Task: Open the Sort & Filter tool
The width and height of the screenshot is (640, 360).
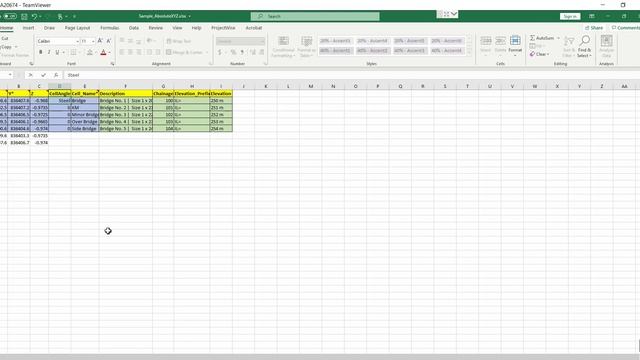Action: [x=569, y=46]
